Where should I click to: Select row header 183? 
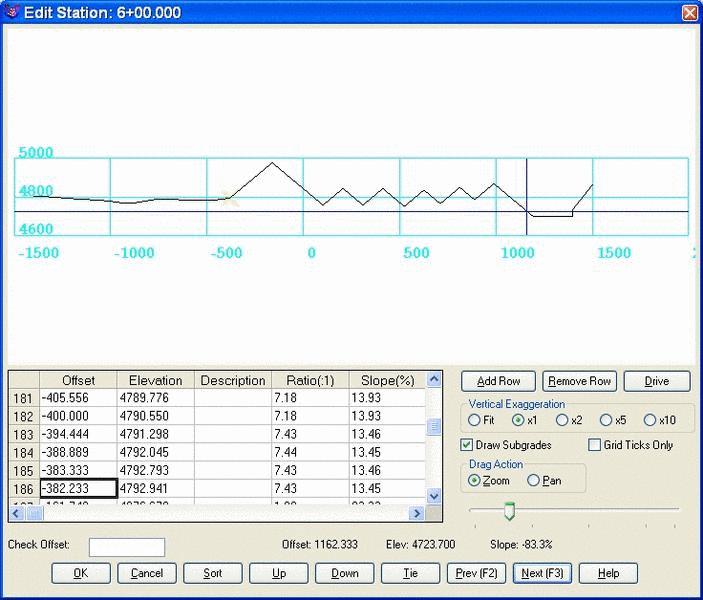24,434
